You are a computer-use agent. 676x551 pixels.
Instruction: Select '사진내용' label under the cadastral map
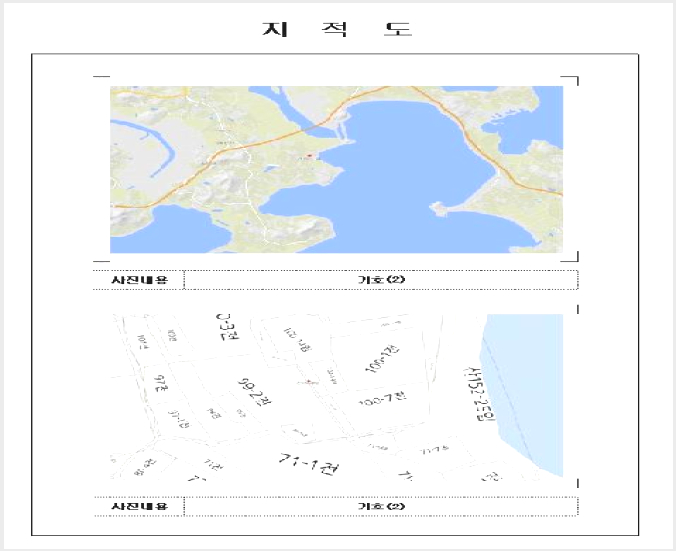coord(139,506)
